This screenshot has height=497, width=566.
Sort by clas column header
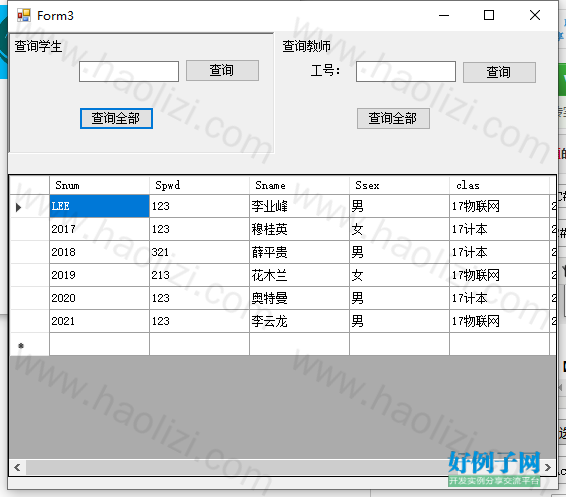[499, 185]
